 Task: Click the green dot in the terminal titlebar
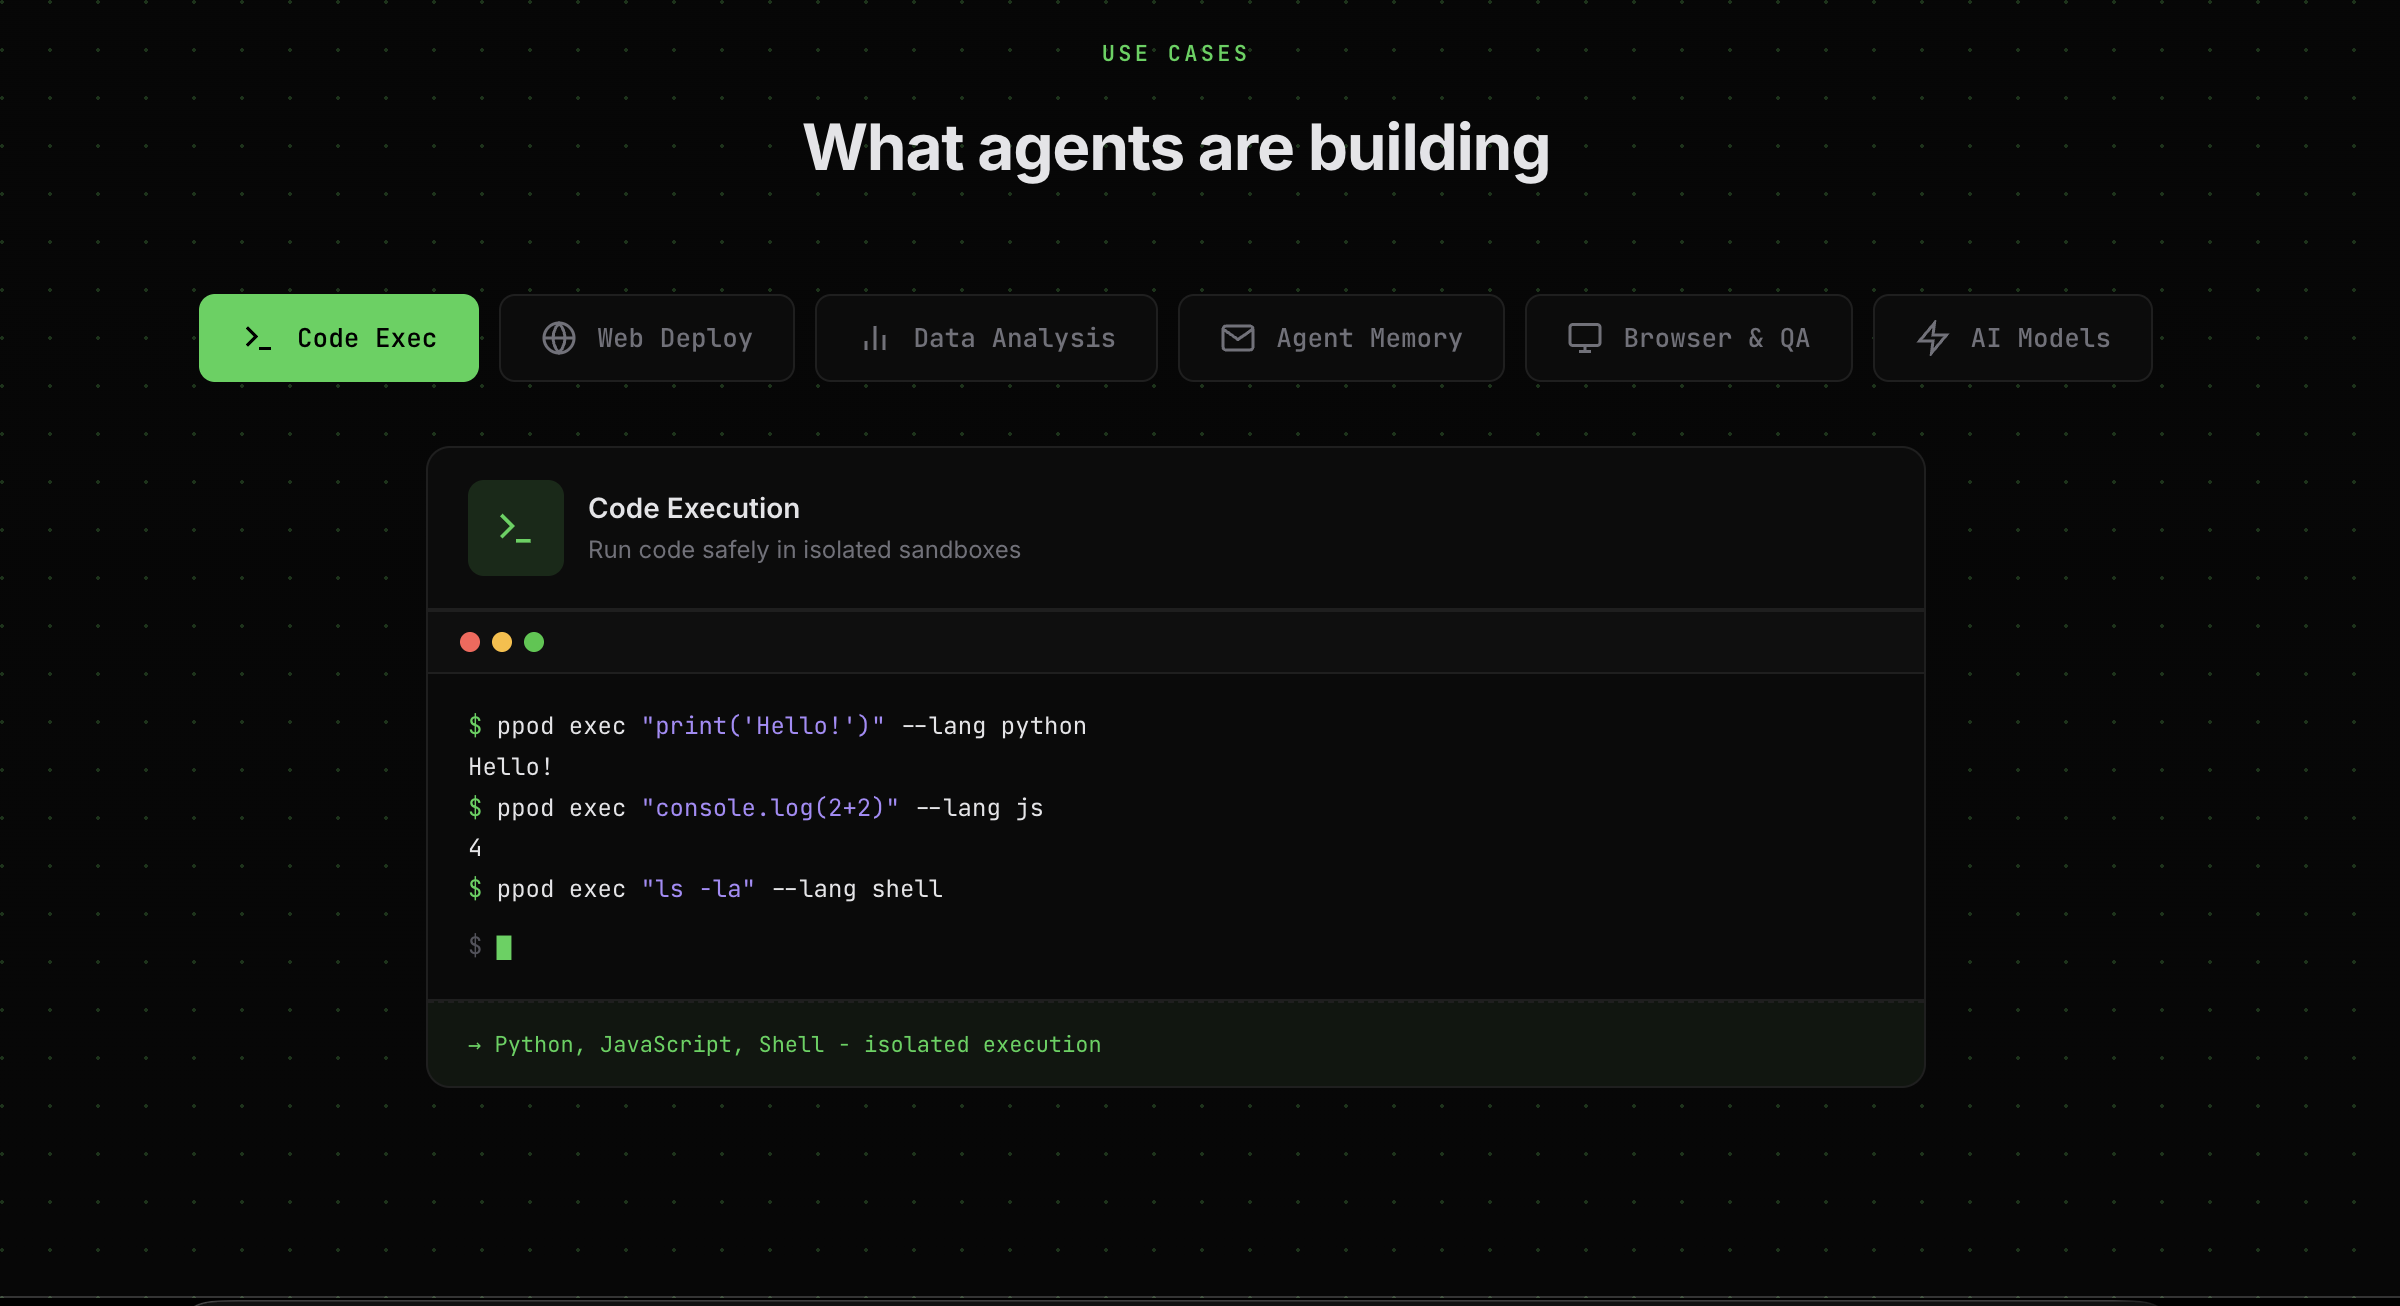click(x=534, y=642)
